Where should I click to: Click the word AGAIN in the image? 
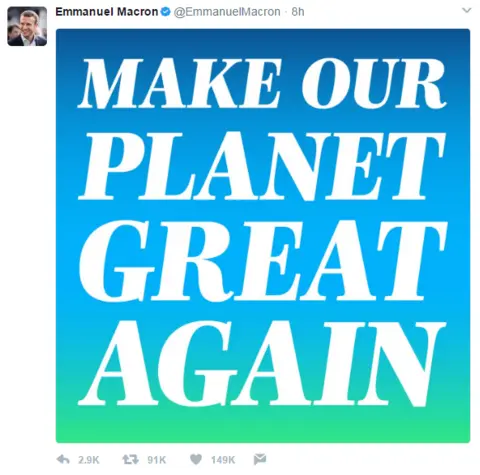(x=262, y=364)
